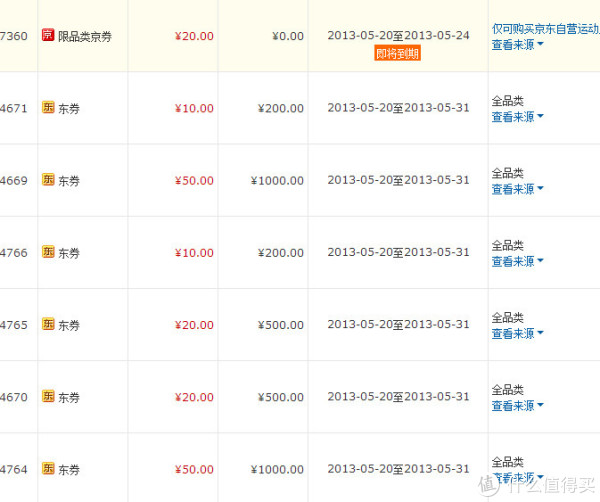Image resolution: width=600 pixels, height=502 pixels.
Task: Click the coupon number ending 4669
Action: tap(14, 181)
